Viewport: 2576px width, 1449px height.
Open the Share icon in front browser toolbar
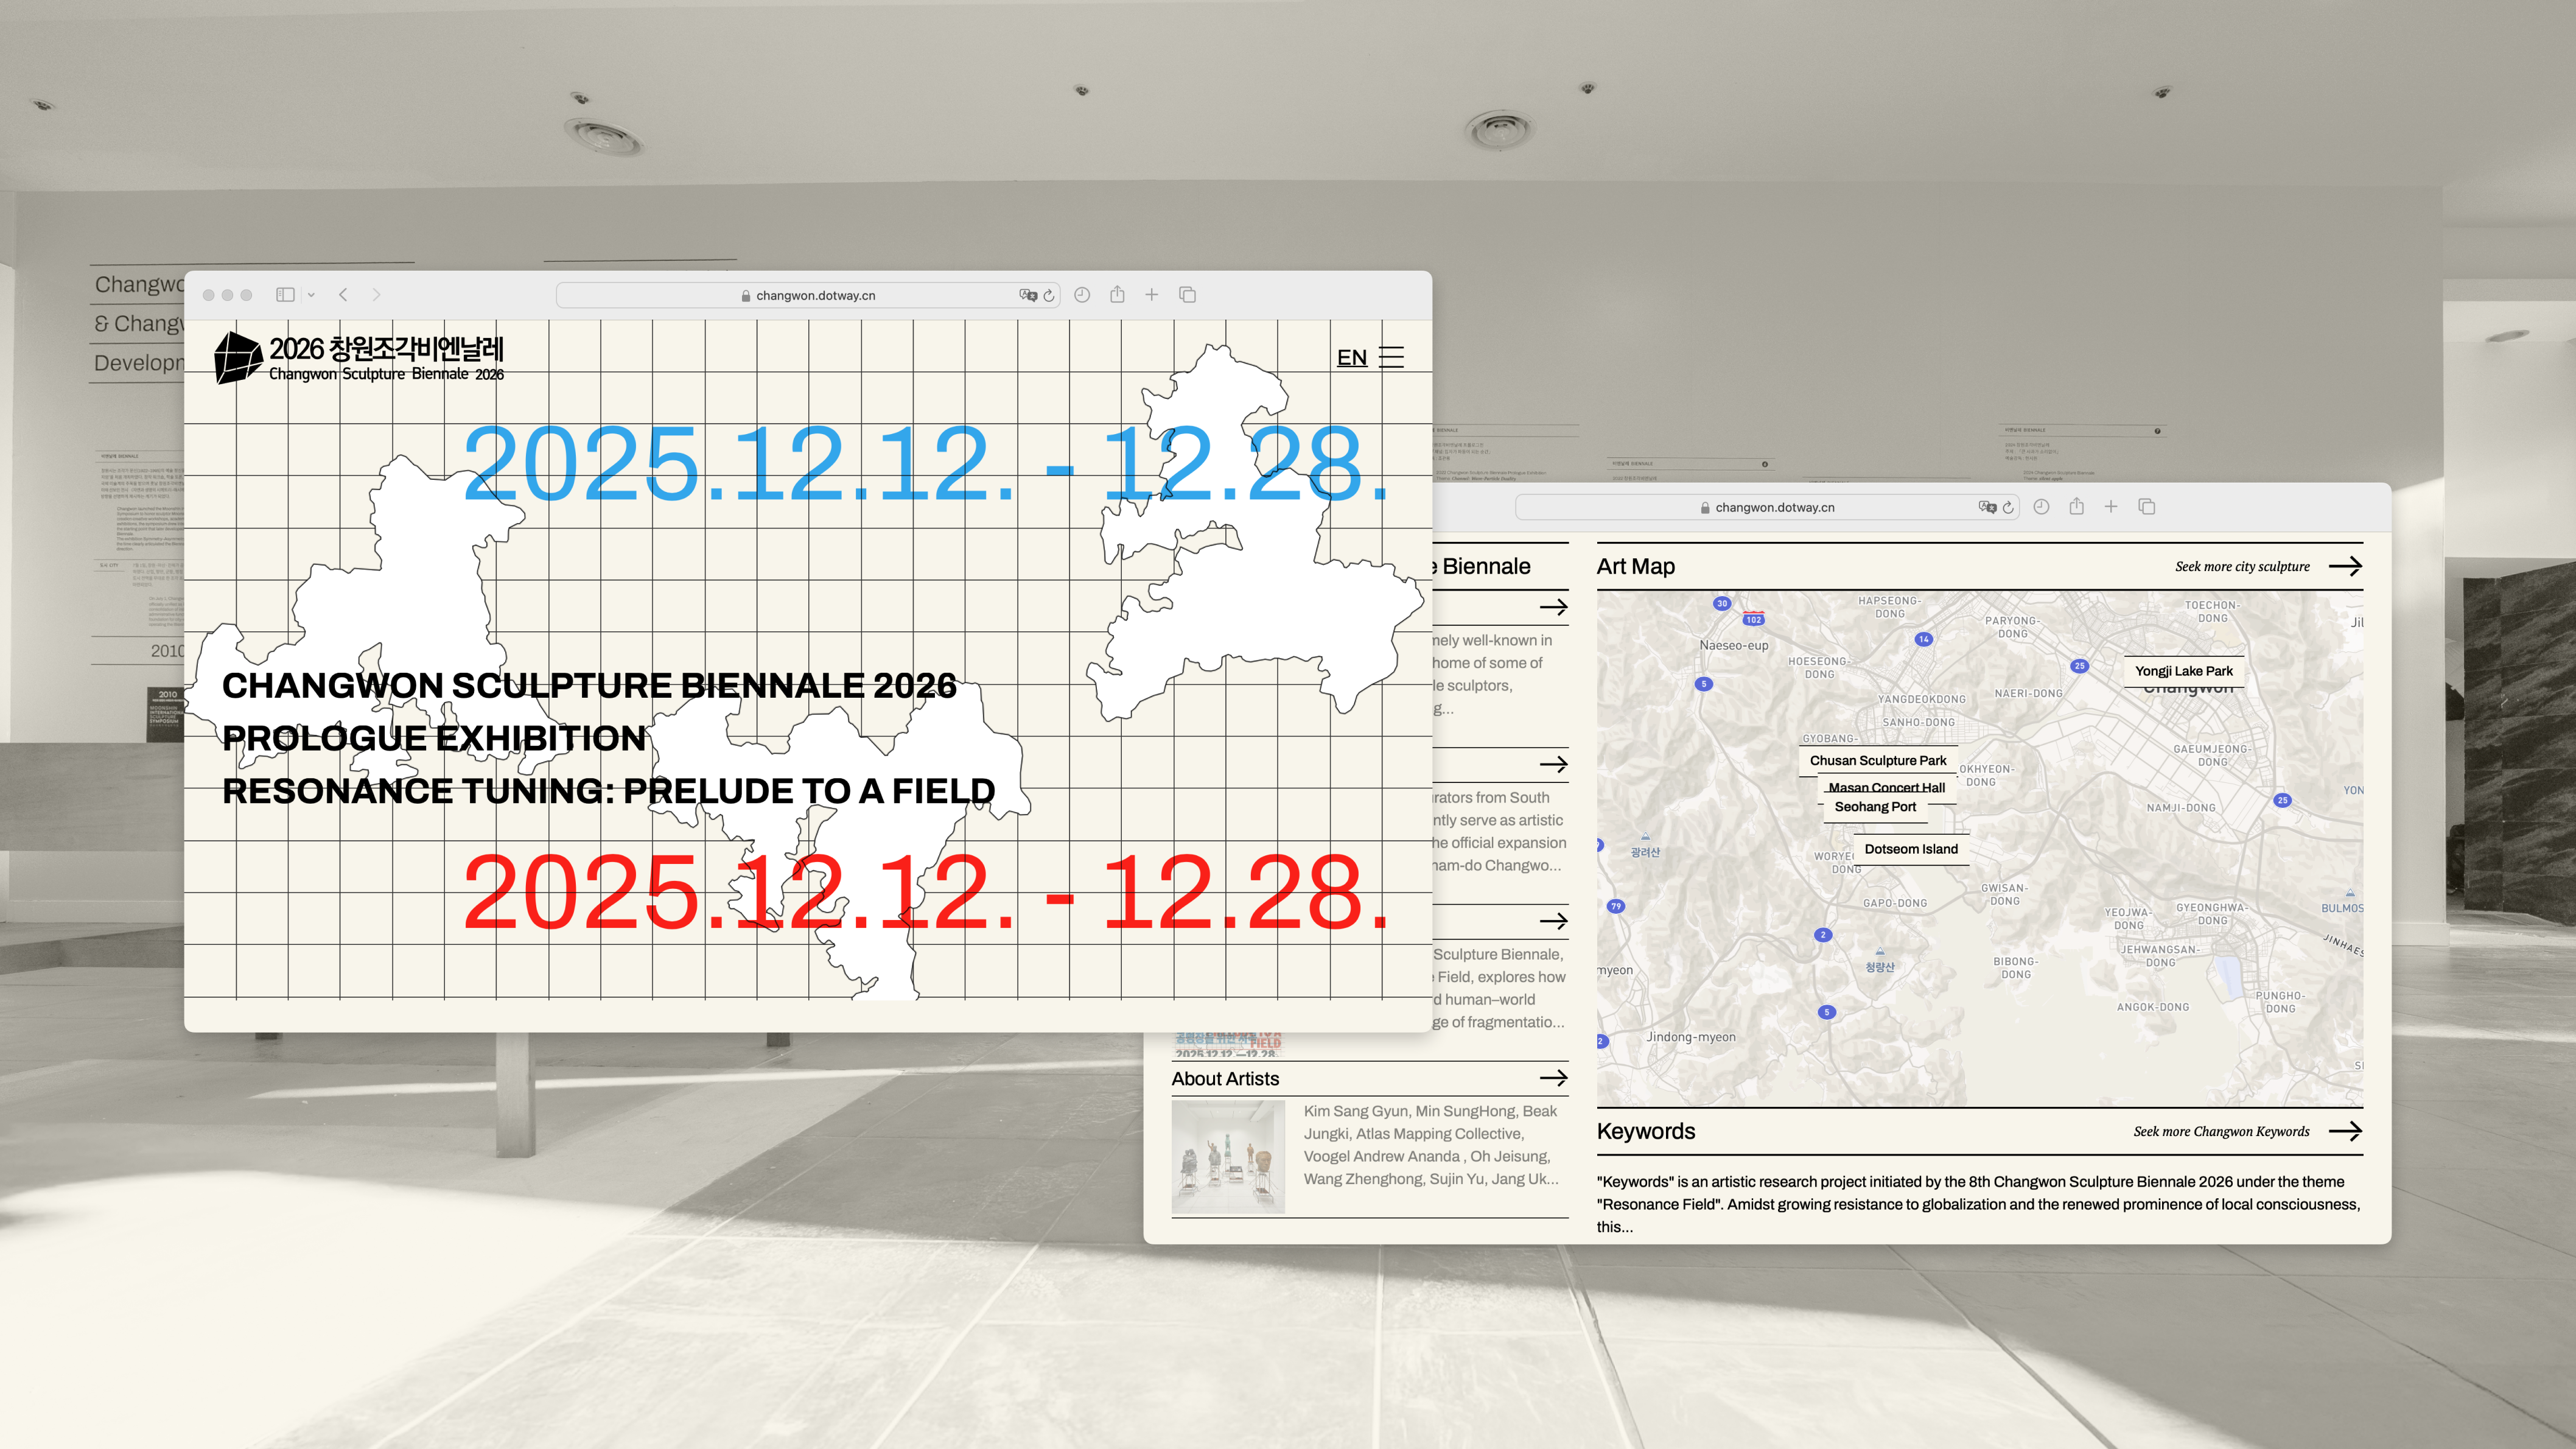point(1117,295)
